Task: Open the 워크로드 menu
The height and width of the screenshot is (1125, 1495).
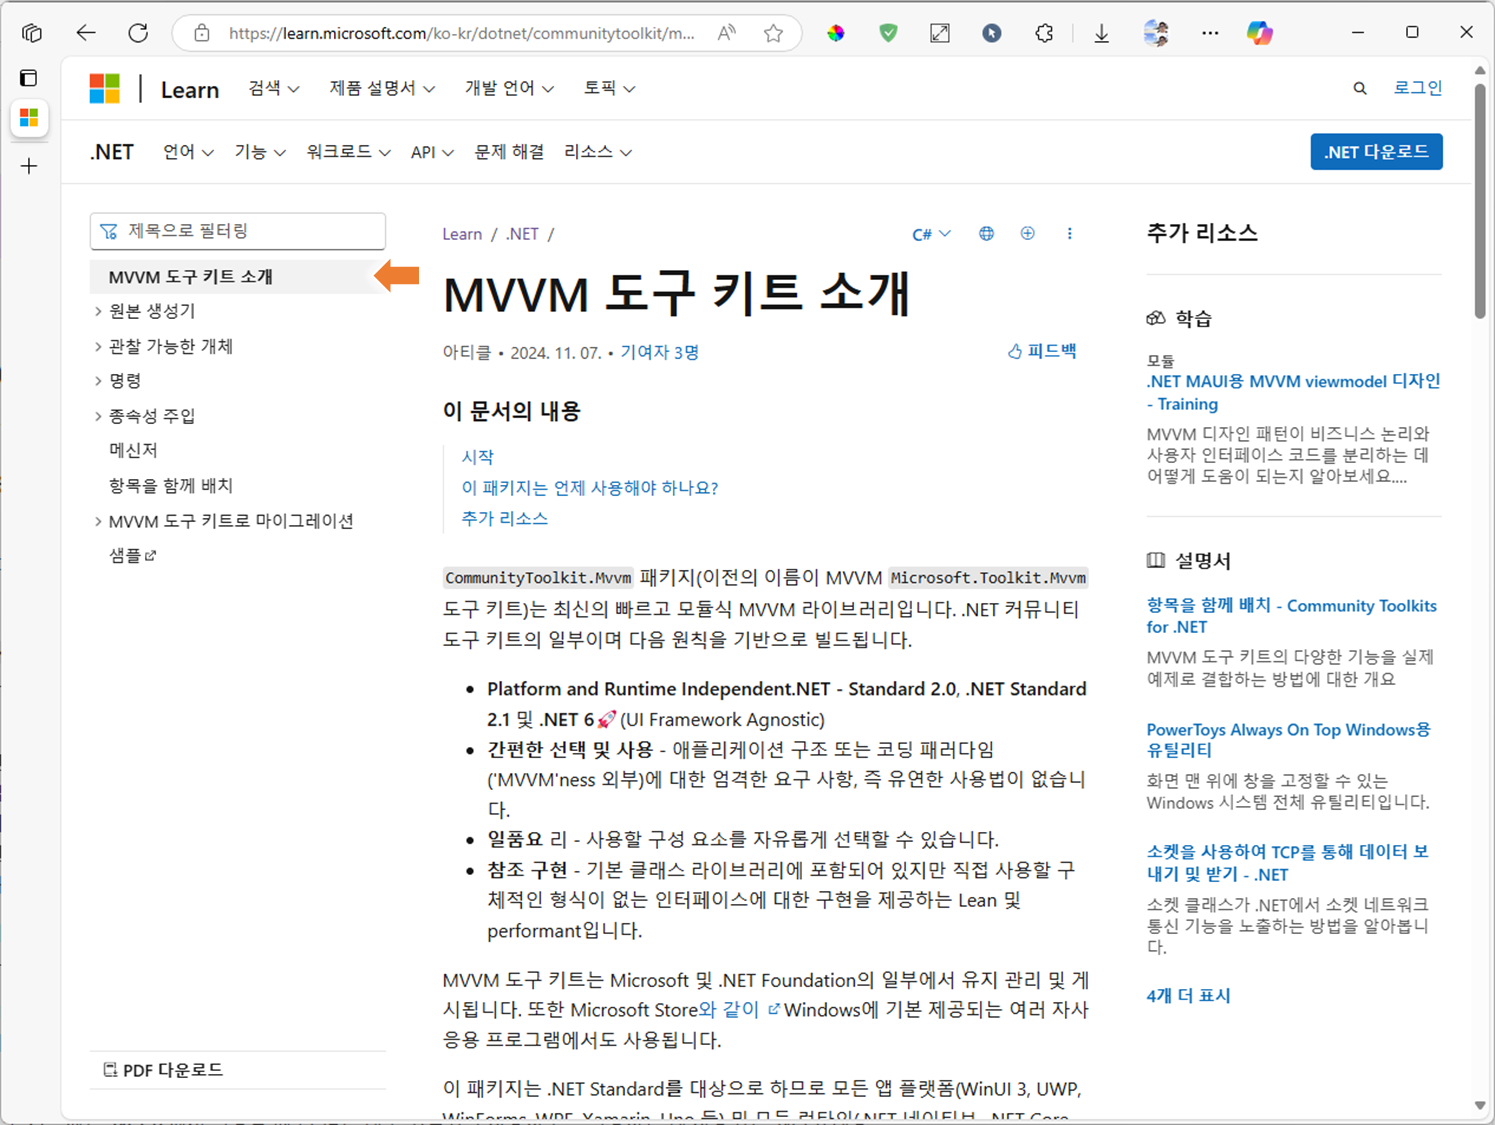Action: pos(348,152)
